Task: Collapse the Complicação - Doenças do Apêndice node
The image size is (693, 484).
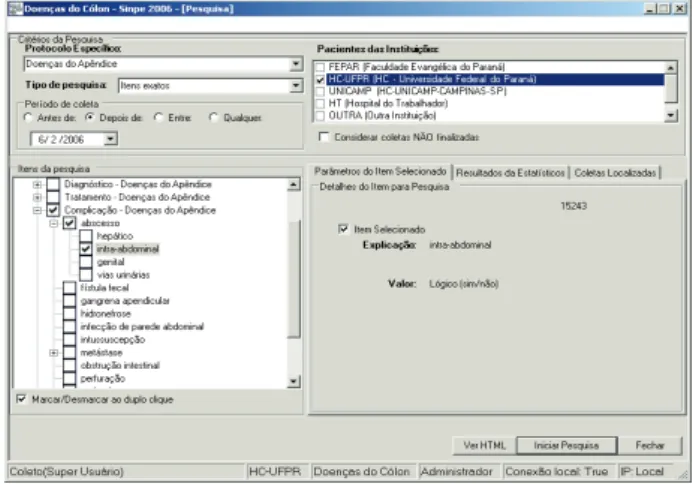Action: tap(38, 210)
